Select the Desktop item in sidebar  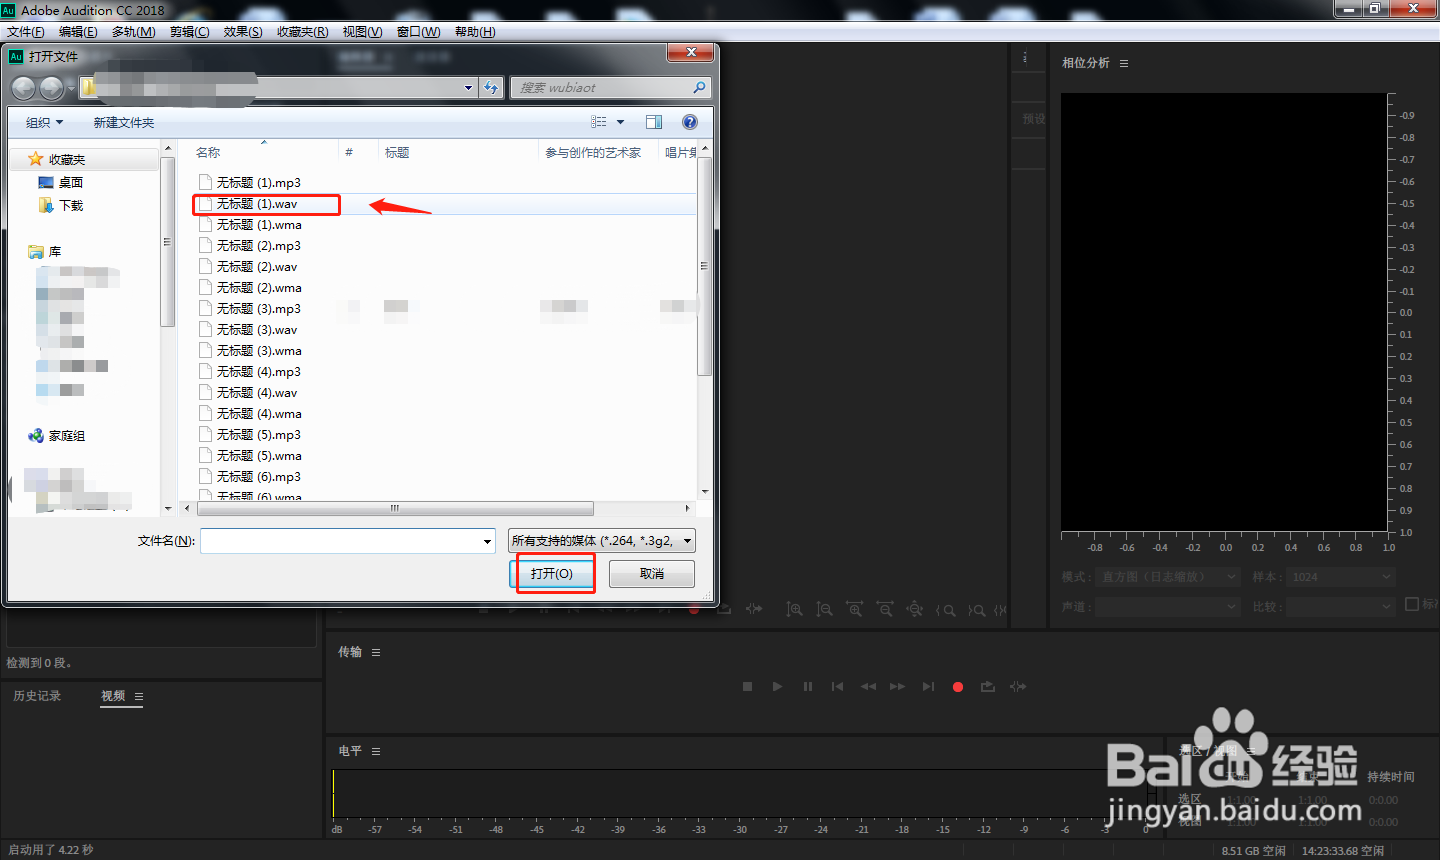[61, 183]
